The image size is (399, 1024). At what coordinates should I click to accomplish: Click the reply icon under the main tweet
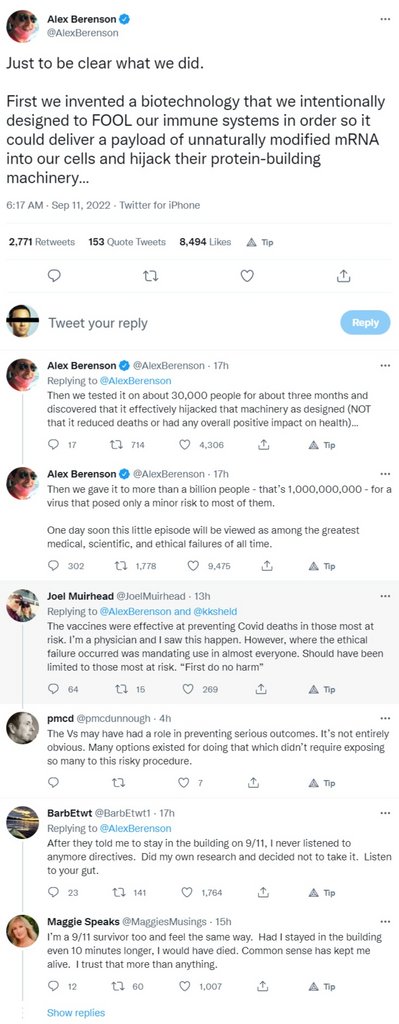[x=55, y=276]
